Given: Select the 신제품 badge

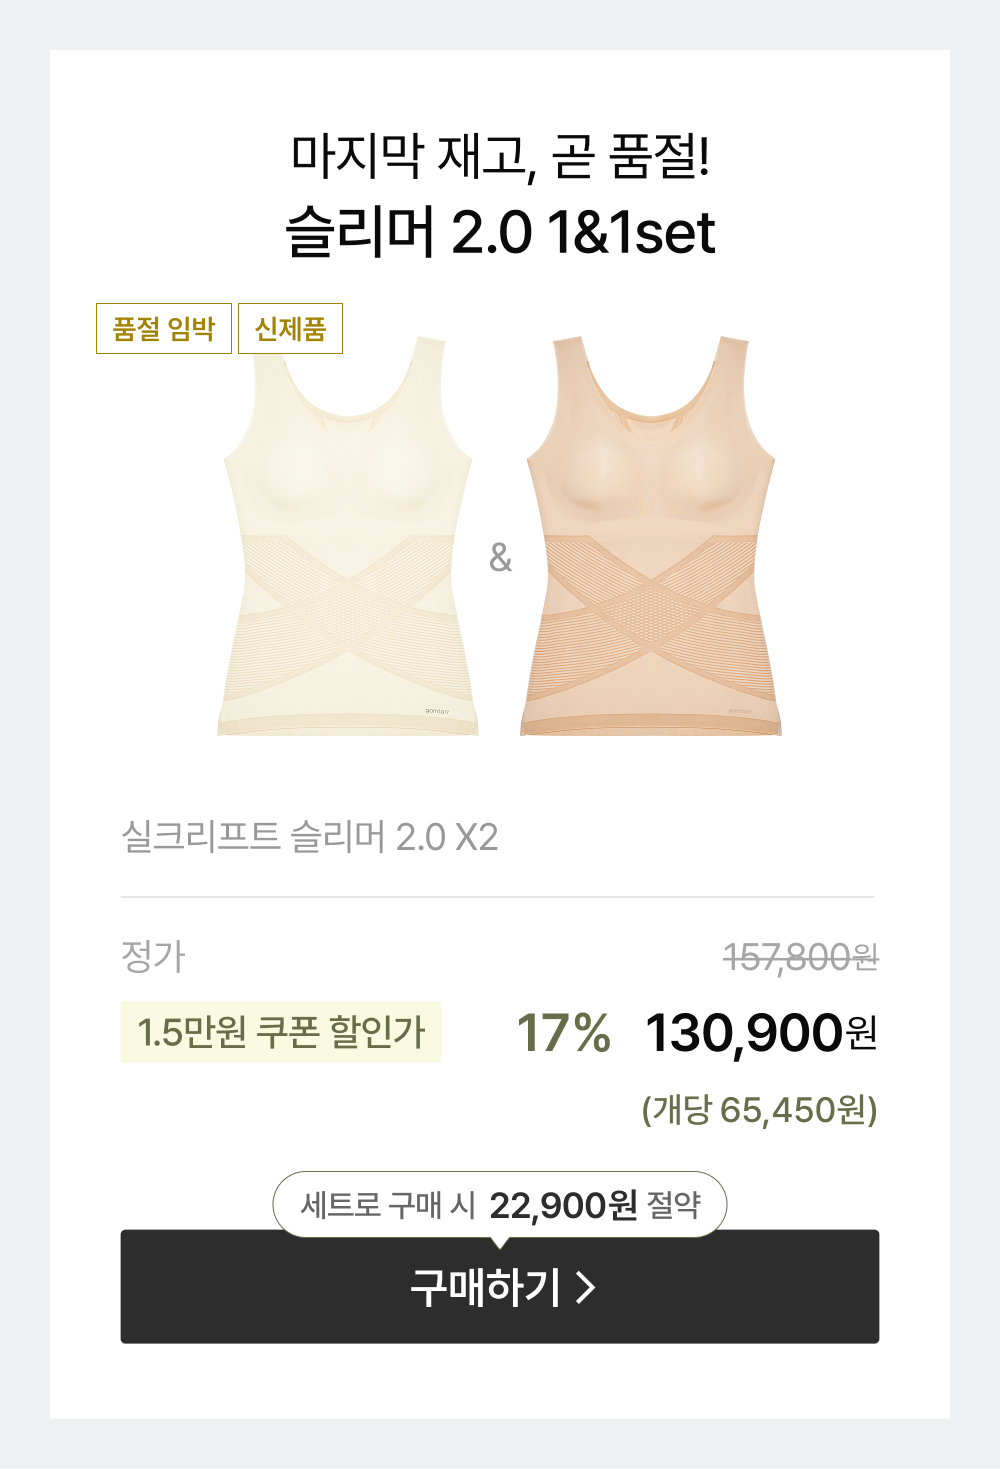Looking at the screenshot, I should [x=290, y=329].
